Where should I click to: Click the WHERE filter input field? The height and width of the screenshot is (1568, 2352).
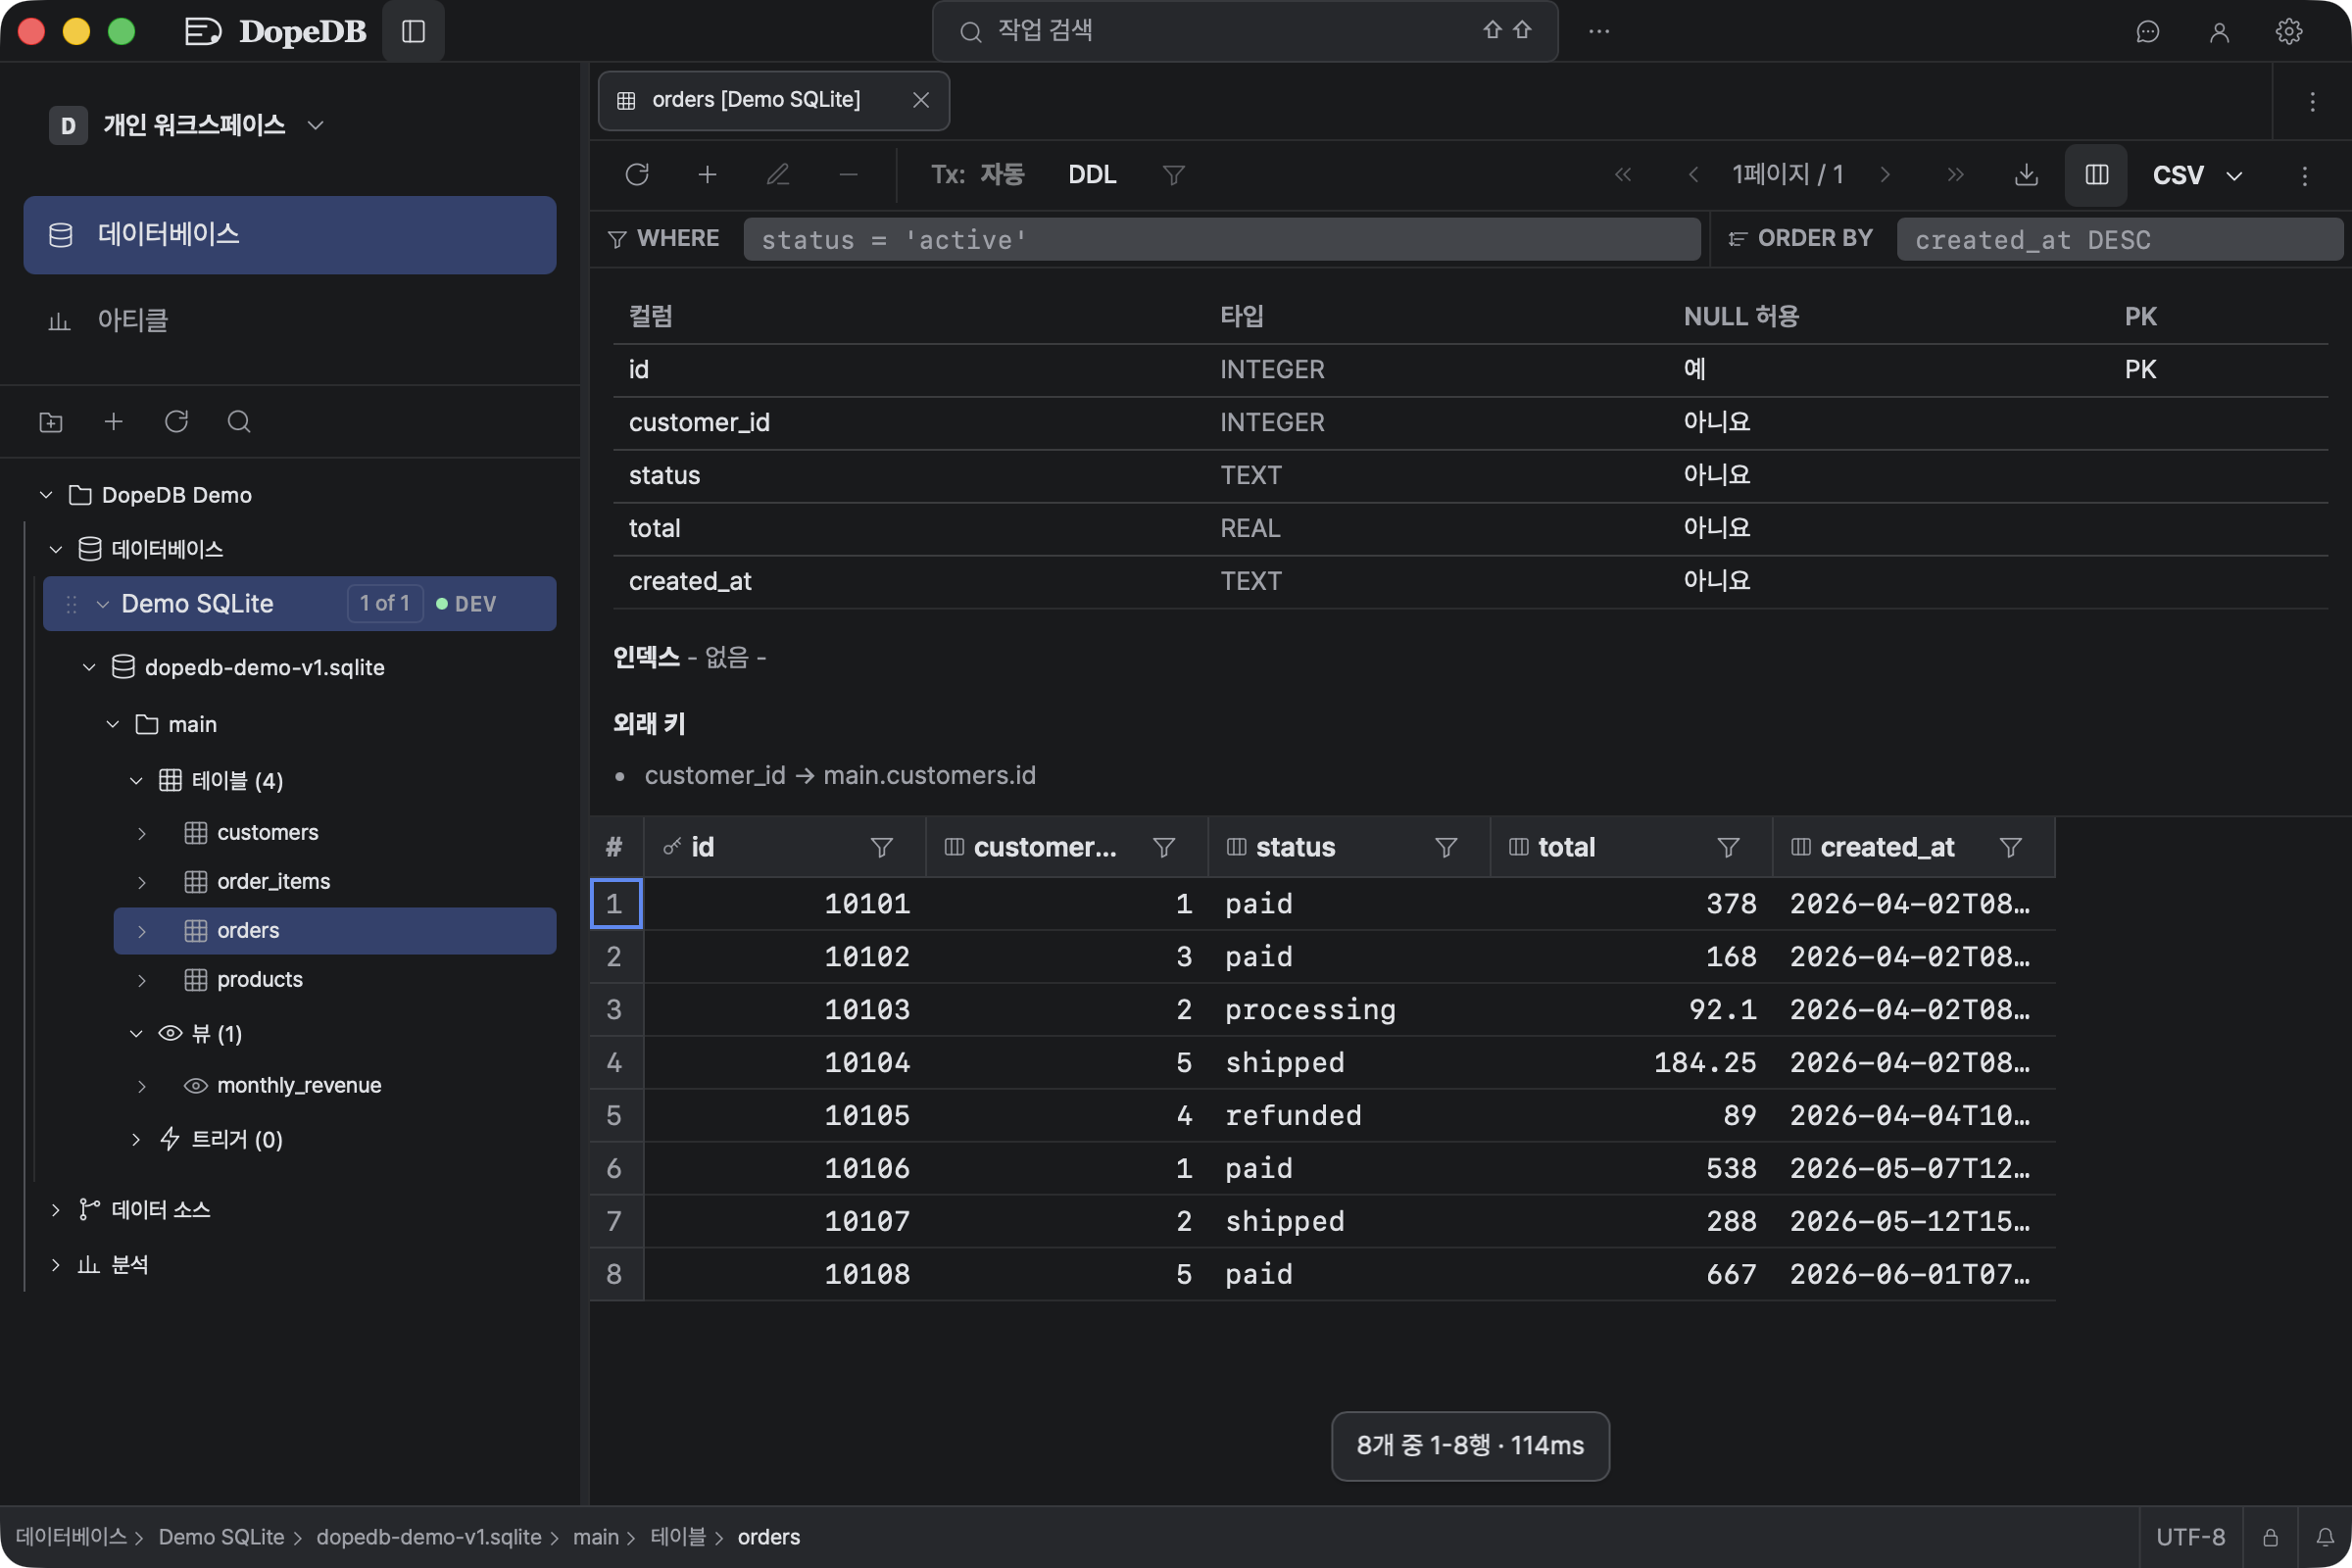tap(1222, 240)
